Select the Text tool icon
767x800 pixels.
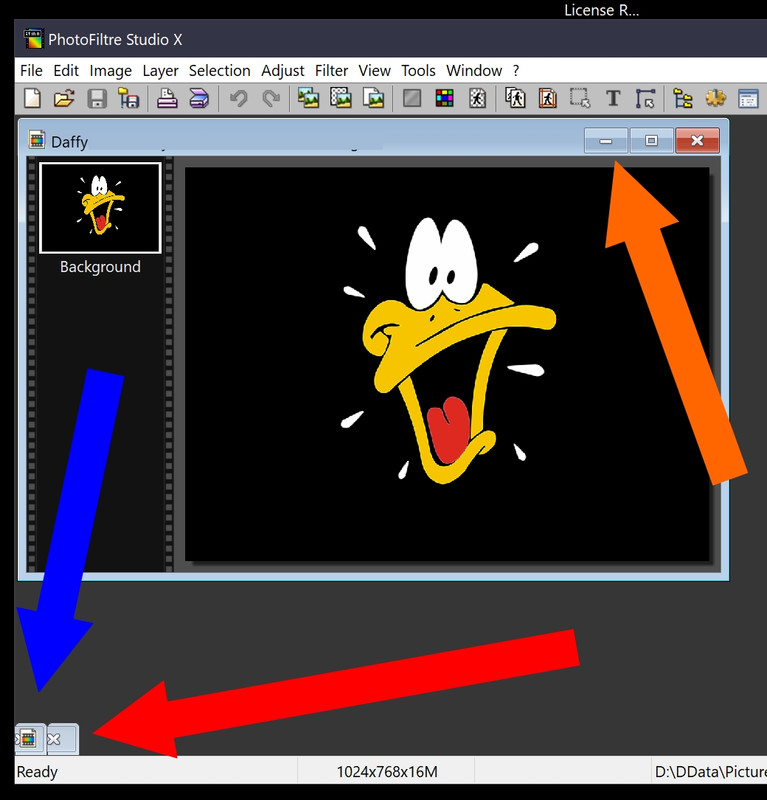click(613, 98)
